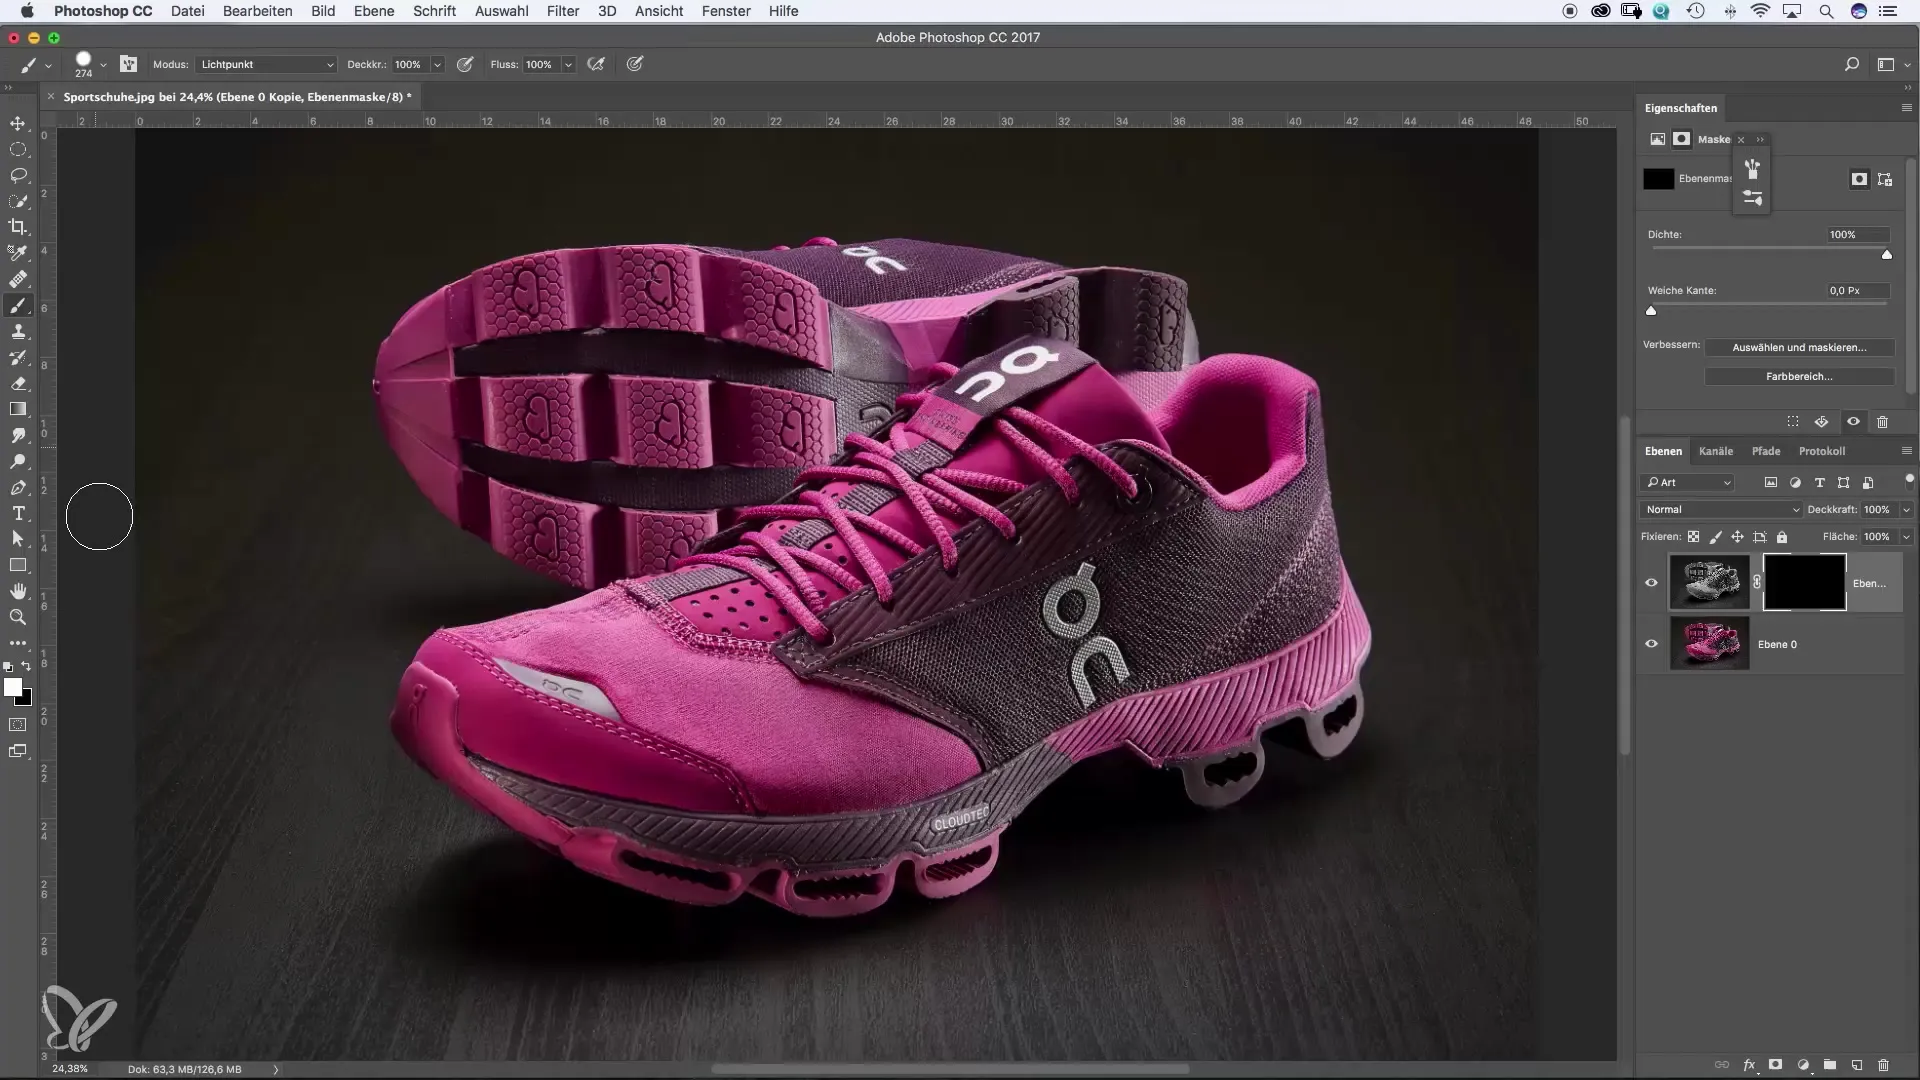1920x1080 pixels.
Task: Select the Eyedropper tool
Action: click(18, 253)
